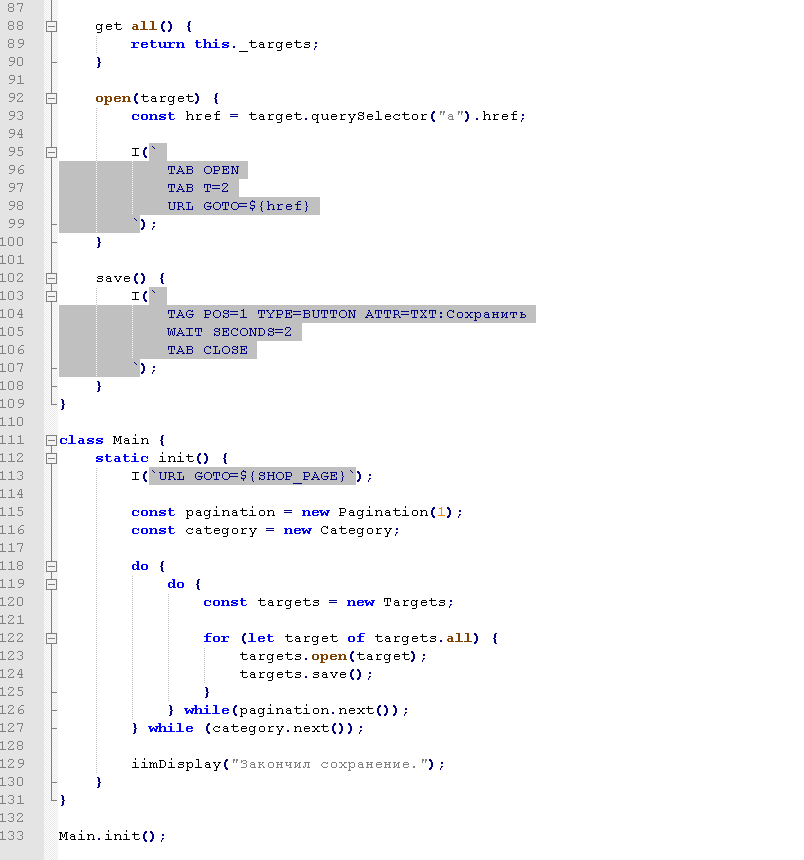
Task: Click the 'TAB OPEN' macro line
Action: (203, 170)
